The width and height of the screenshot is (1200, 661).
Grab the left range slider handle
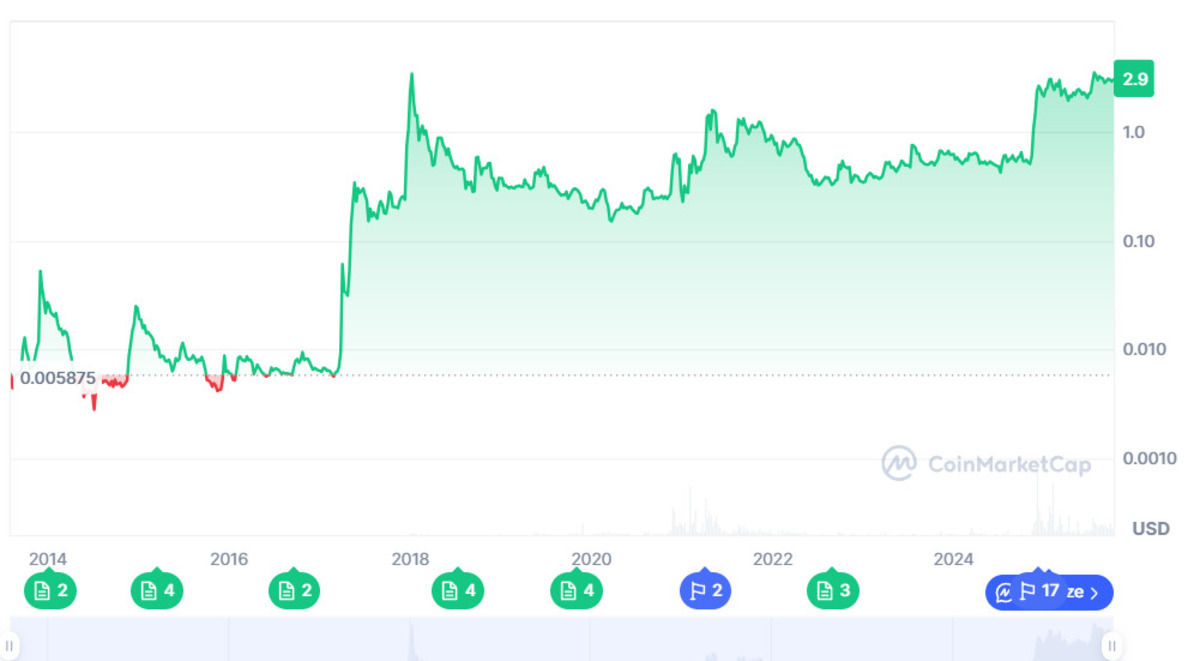10,646
